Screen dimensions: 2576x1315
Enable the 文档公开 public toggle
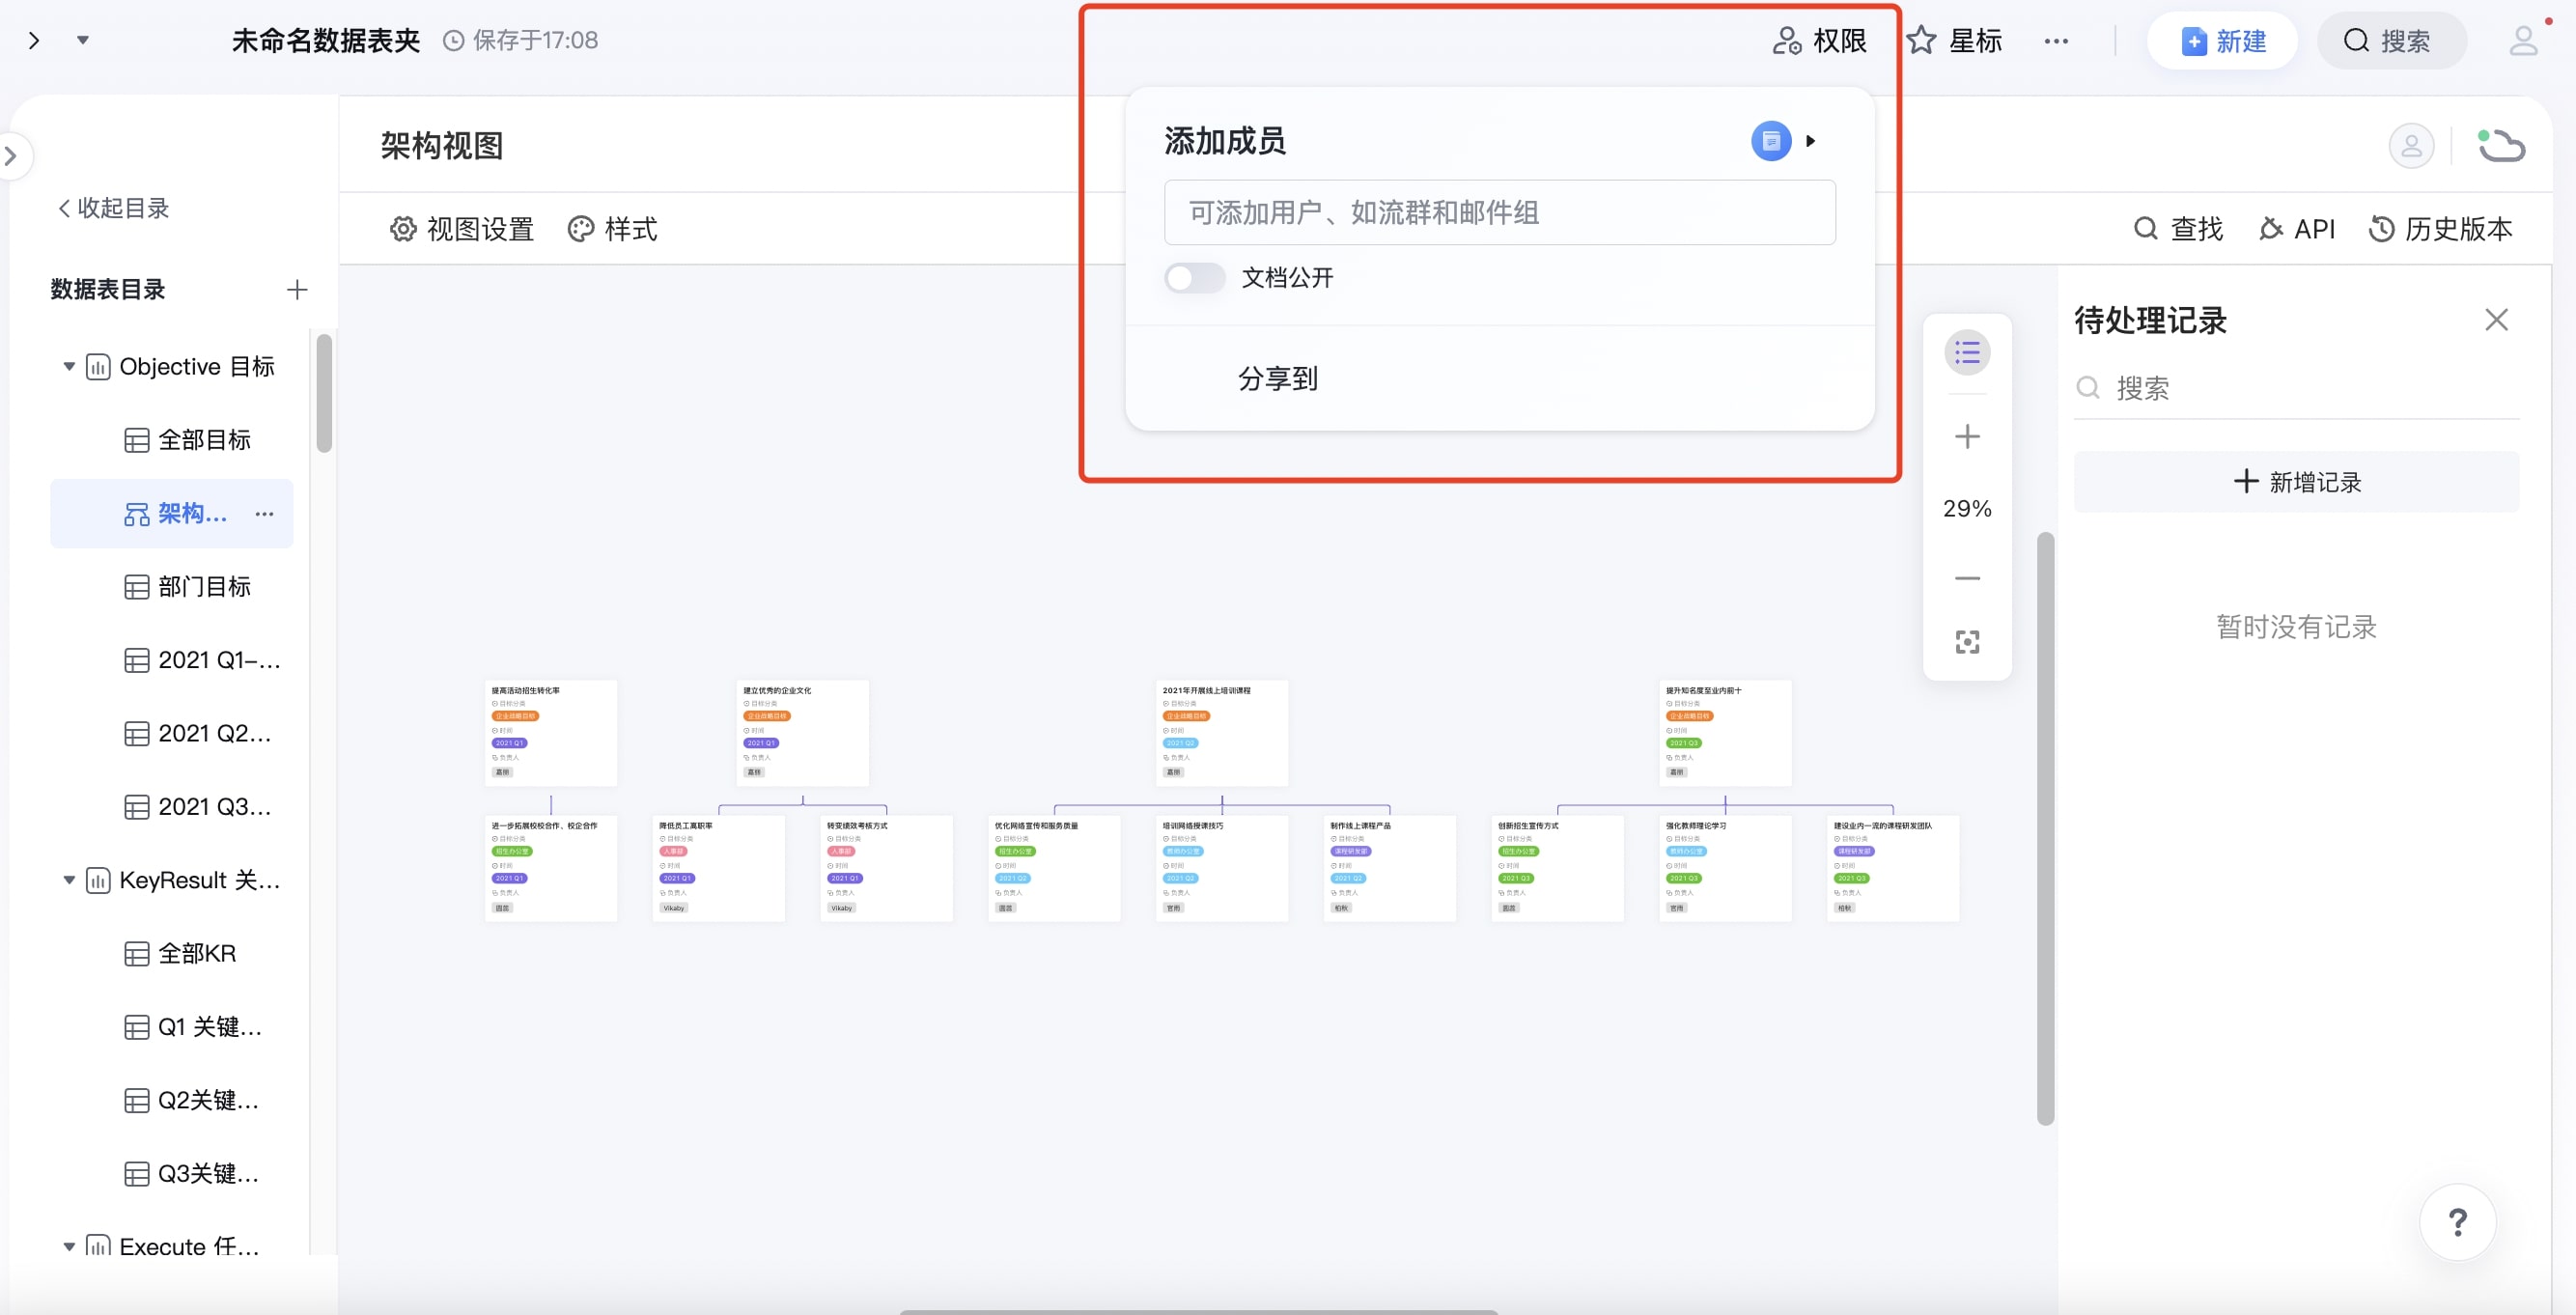pos(1194,278)
